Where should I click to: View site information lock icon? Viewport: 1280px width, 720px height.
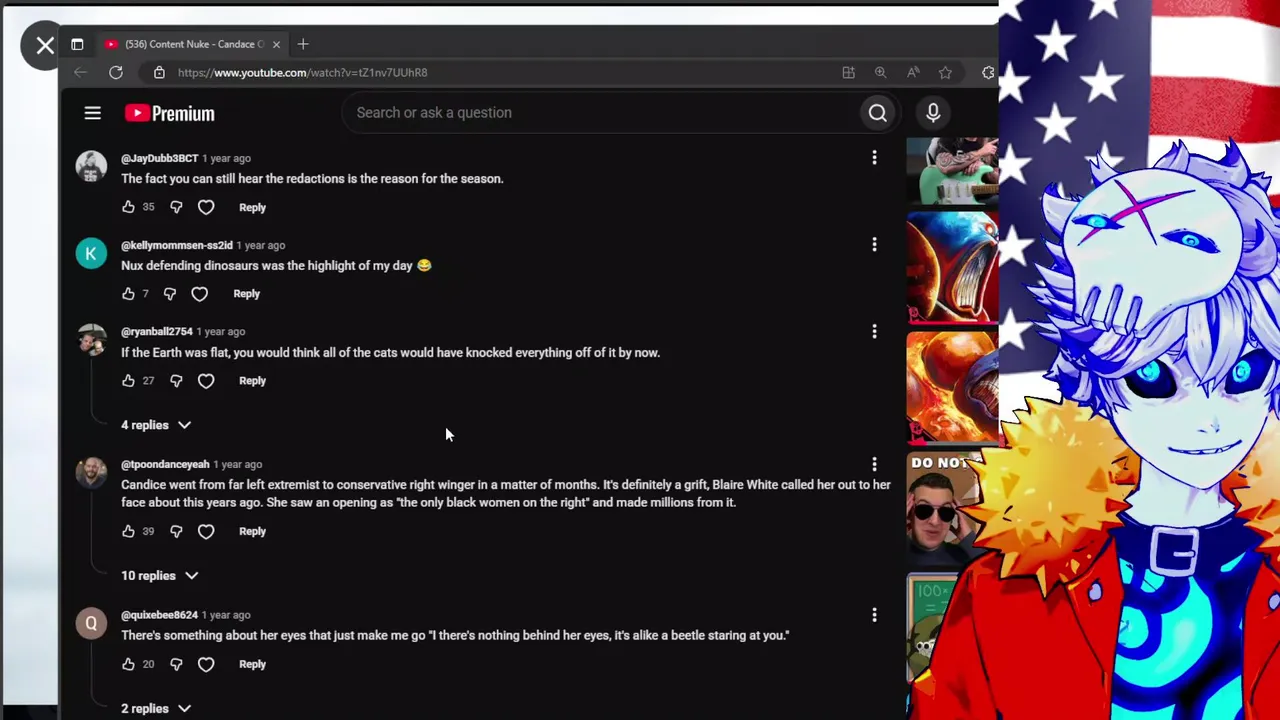tap(159, 72)
